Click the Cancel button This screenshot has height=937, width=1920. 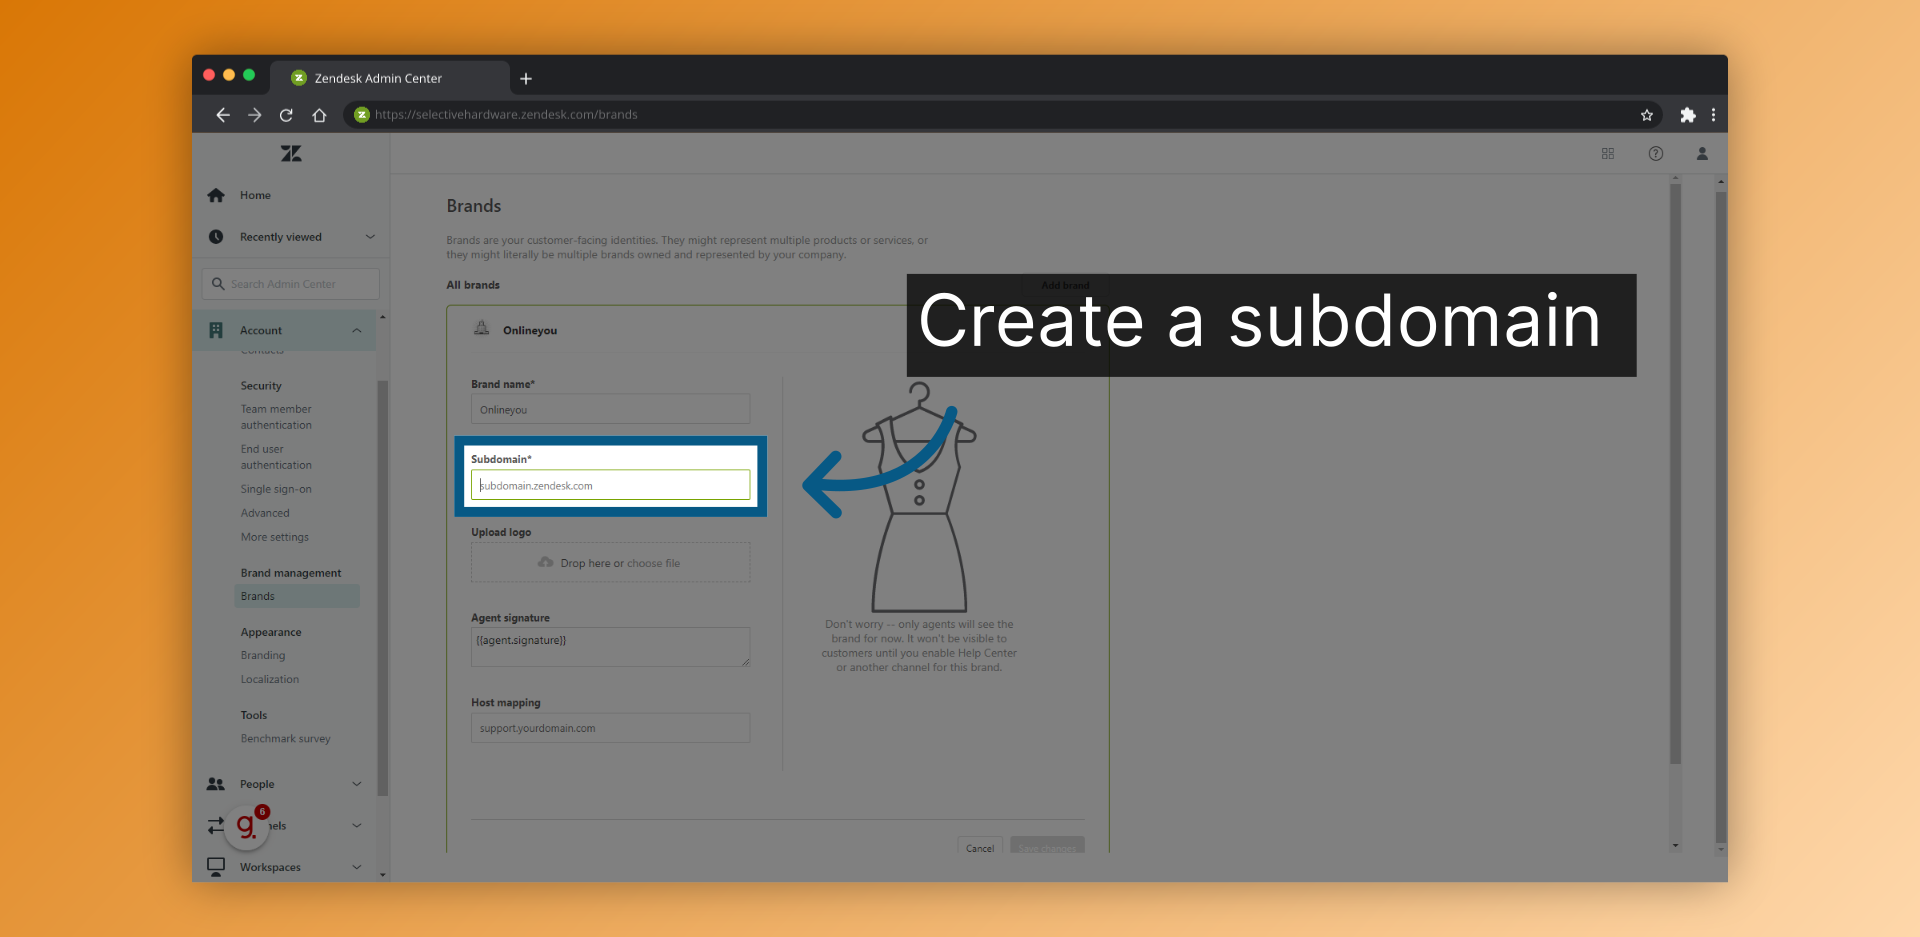tap(980, 847)
